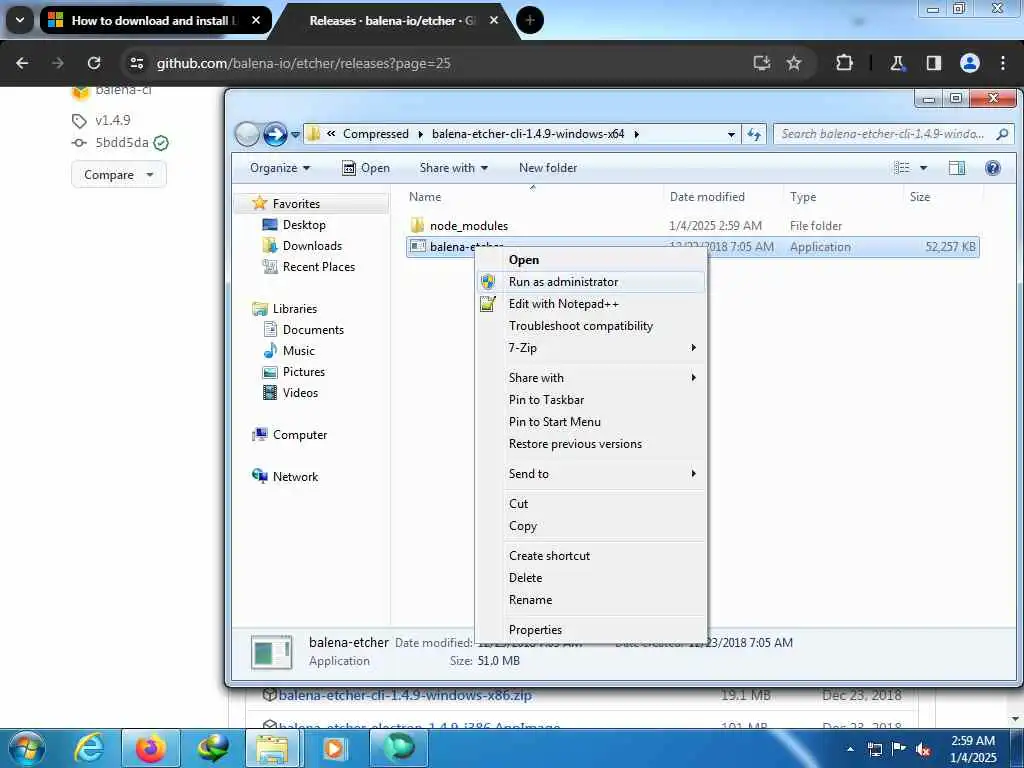Sort by Name column header

pyautogui.click(x=532, y=197)
